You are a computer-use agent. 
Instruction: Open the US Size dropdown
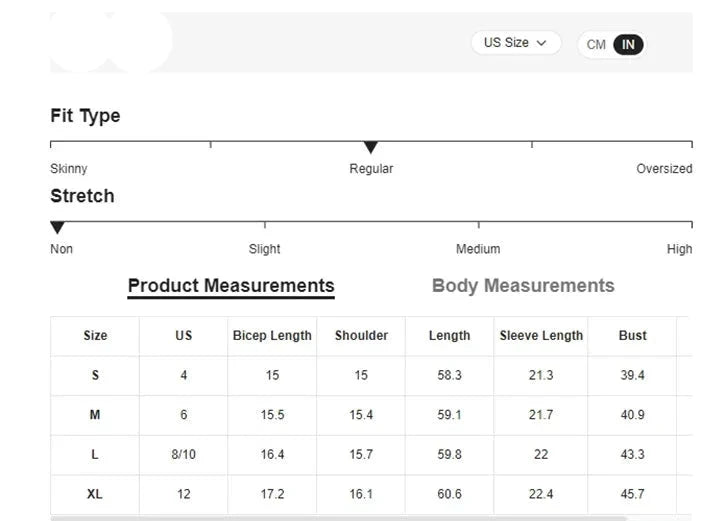click(x=515, y=43)
